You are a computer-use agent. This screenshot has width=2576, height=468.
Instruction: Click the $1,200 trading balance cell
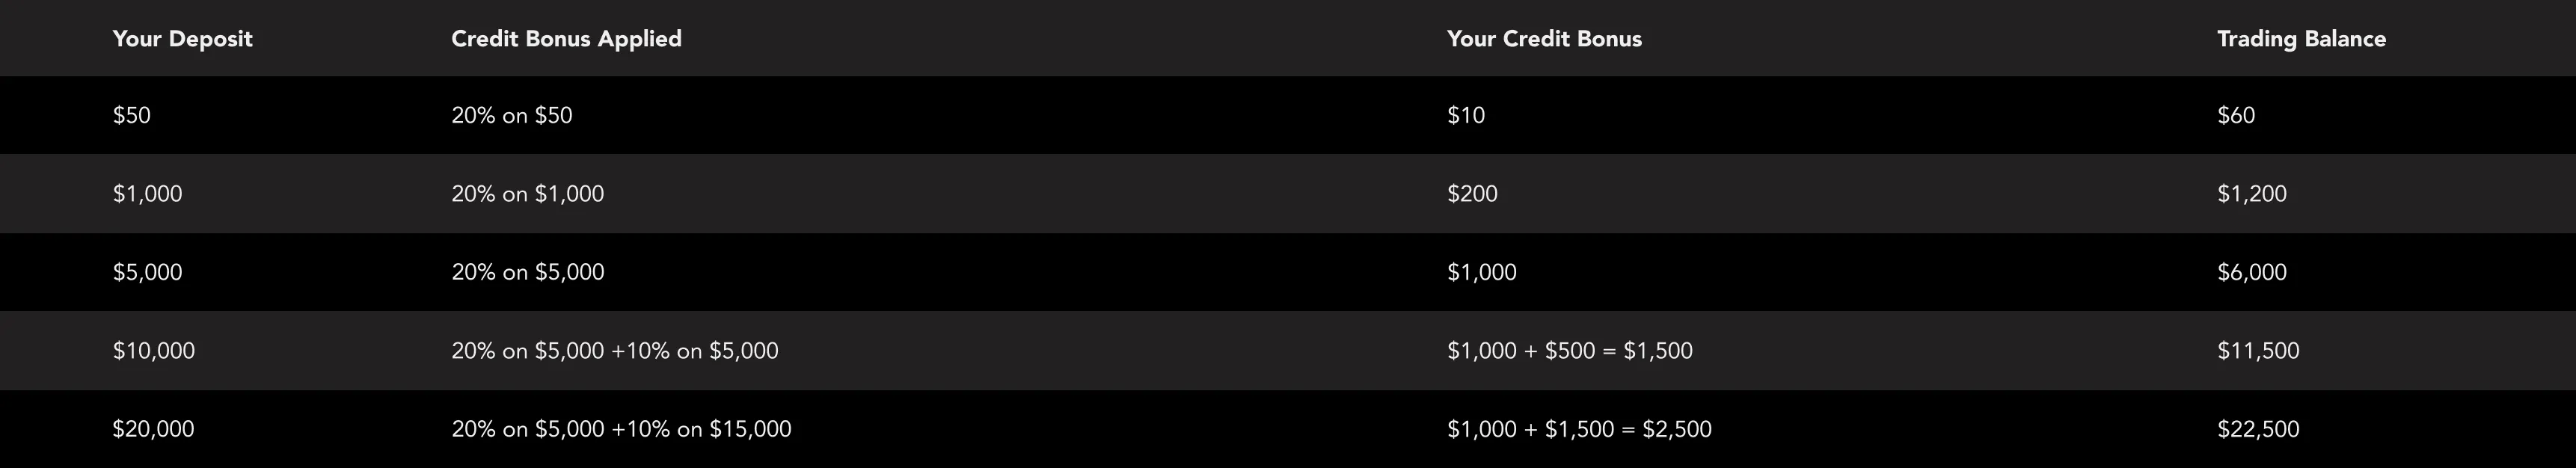2251,194
